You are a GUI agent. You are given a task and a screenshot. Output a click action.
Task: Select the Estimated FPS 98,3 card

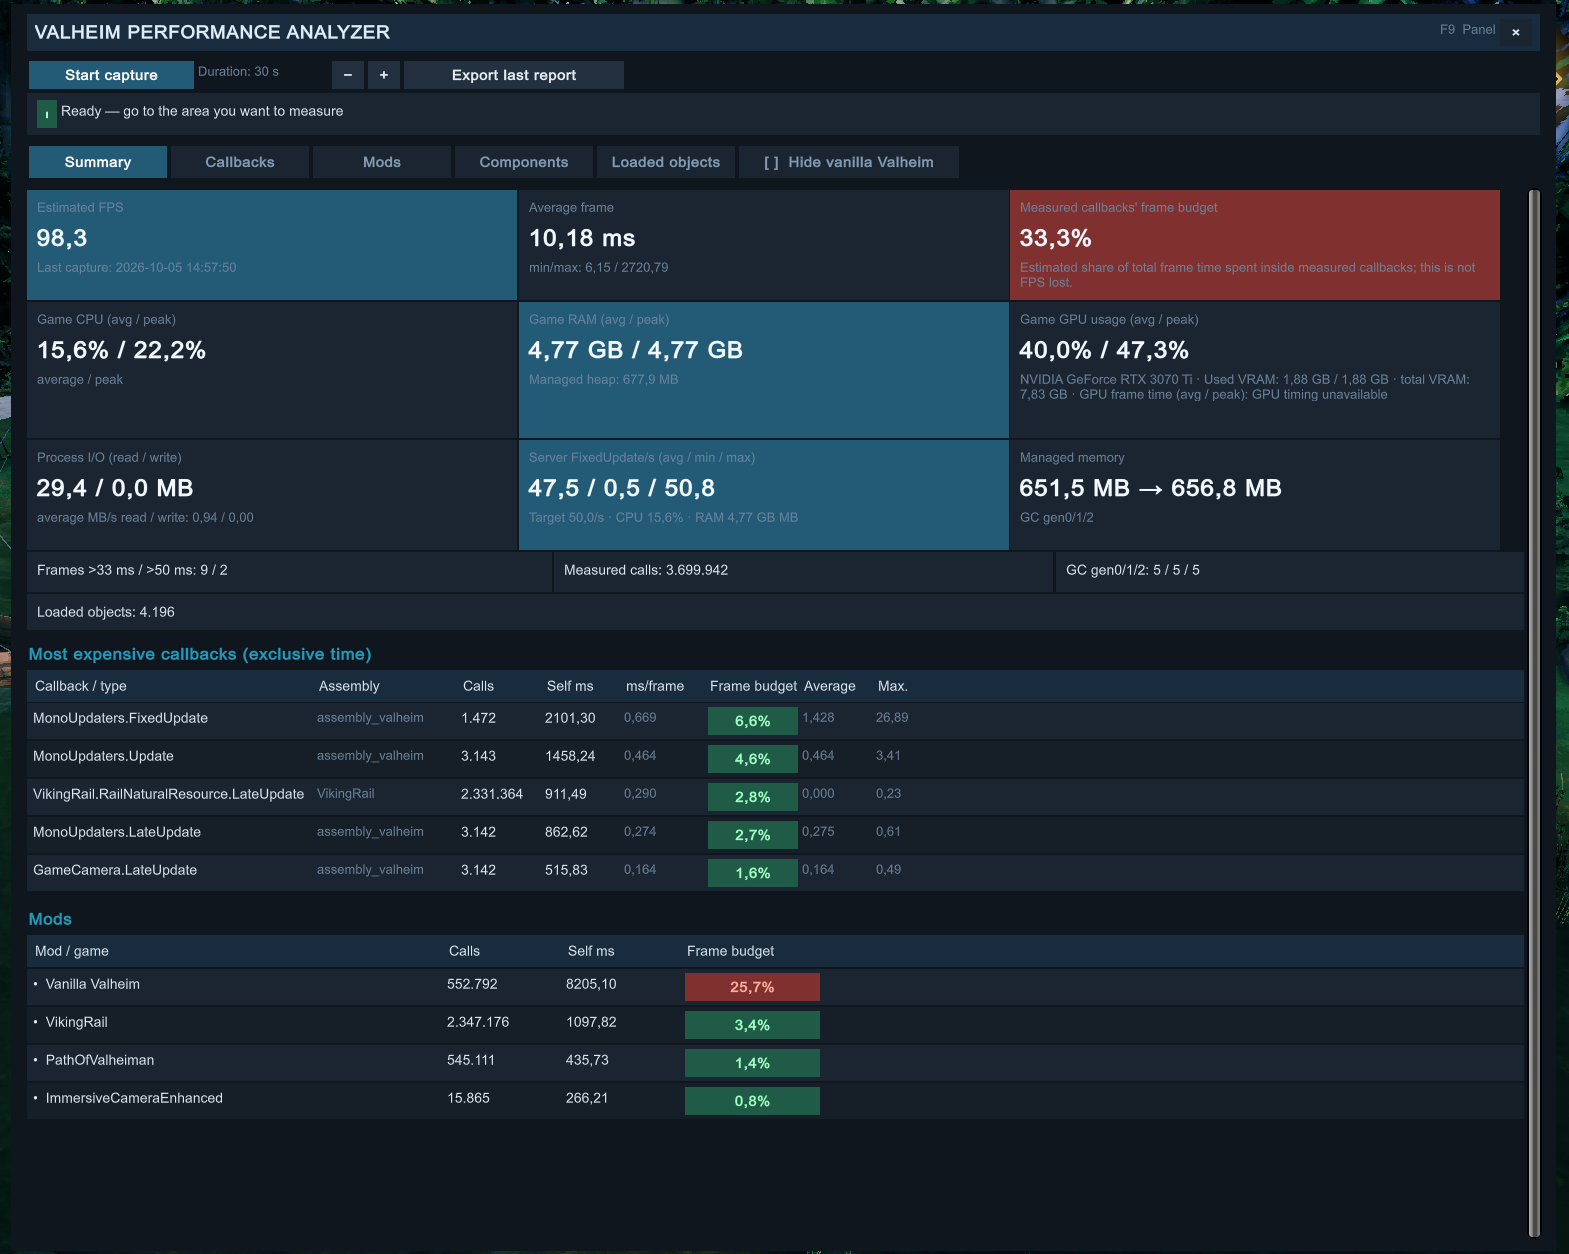coord(272,245)
